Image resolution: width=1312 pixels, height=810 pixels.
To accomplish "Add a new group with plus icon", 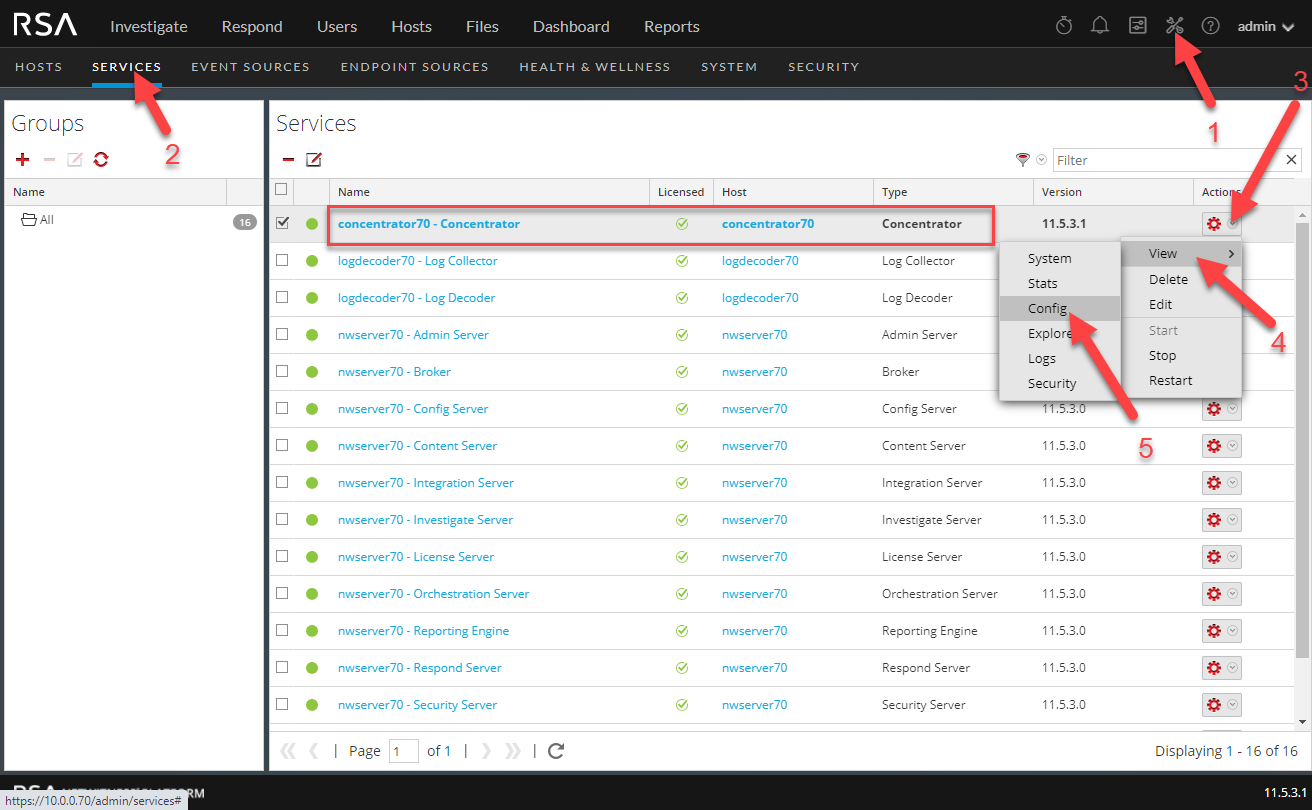I will (x=23, y=160).
